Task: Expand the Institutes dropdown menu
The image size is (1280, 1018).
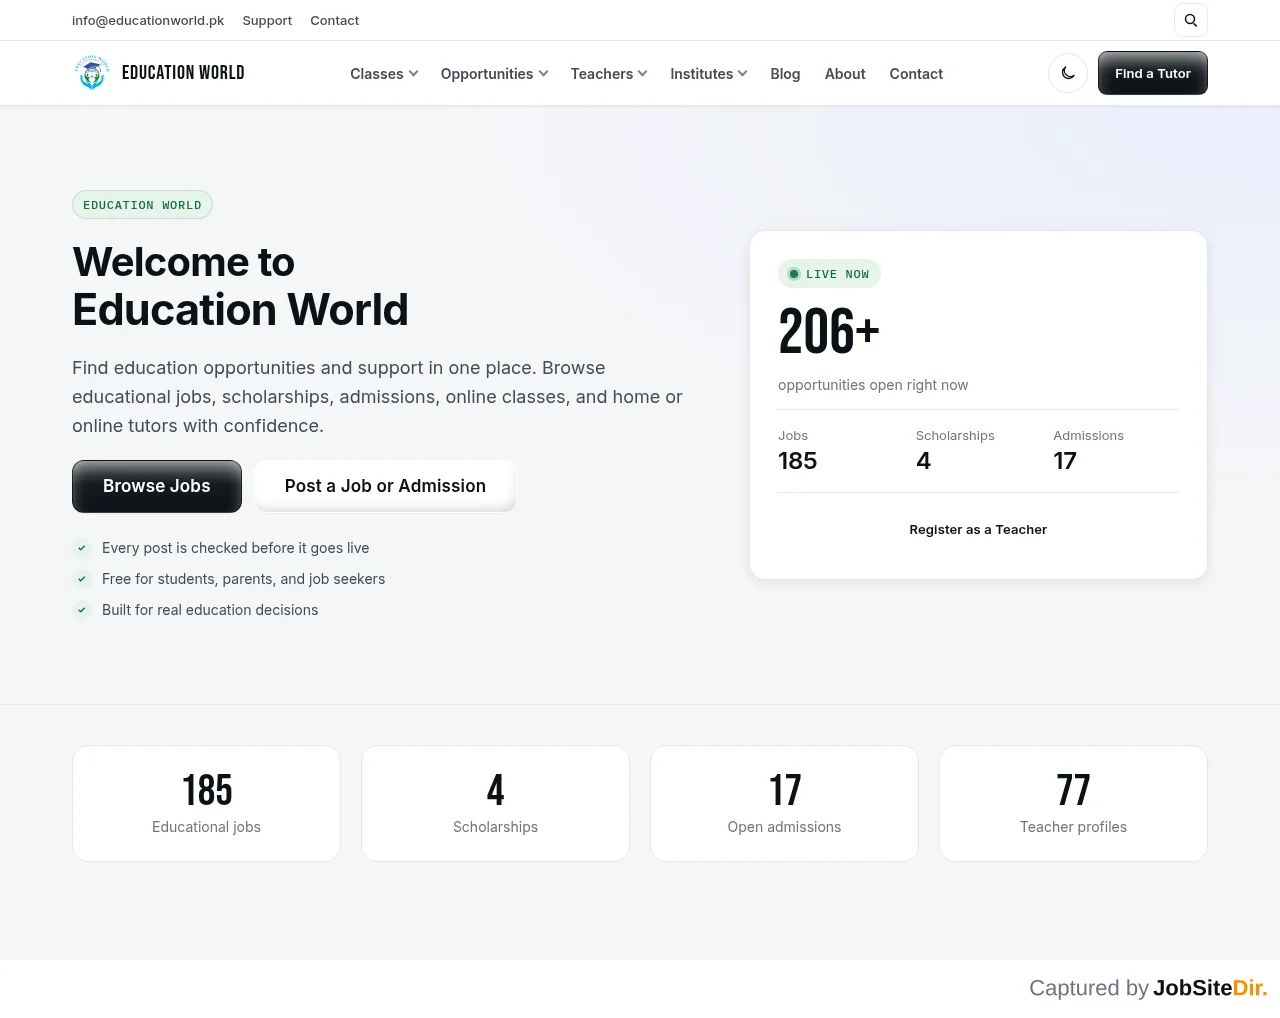Action: (709, 74)
